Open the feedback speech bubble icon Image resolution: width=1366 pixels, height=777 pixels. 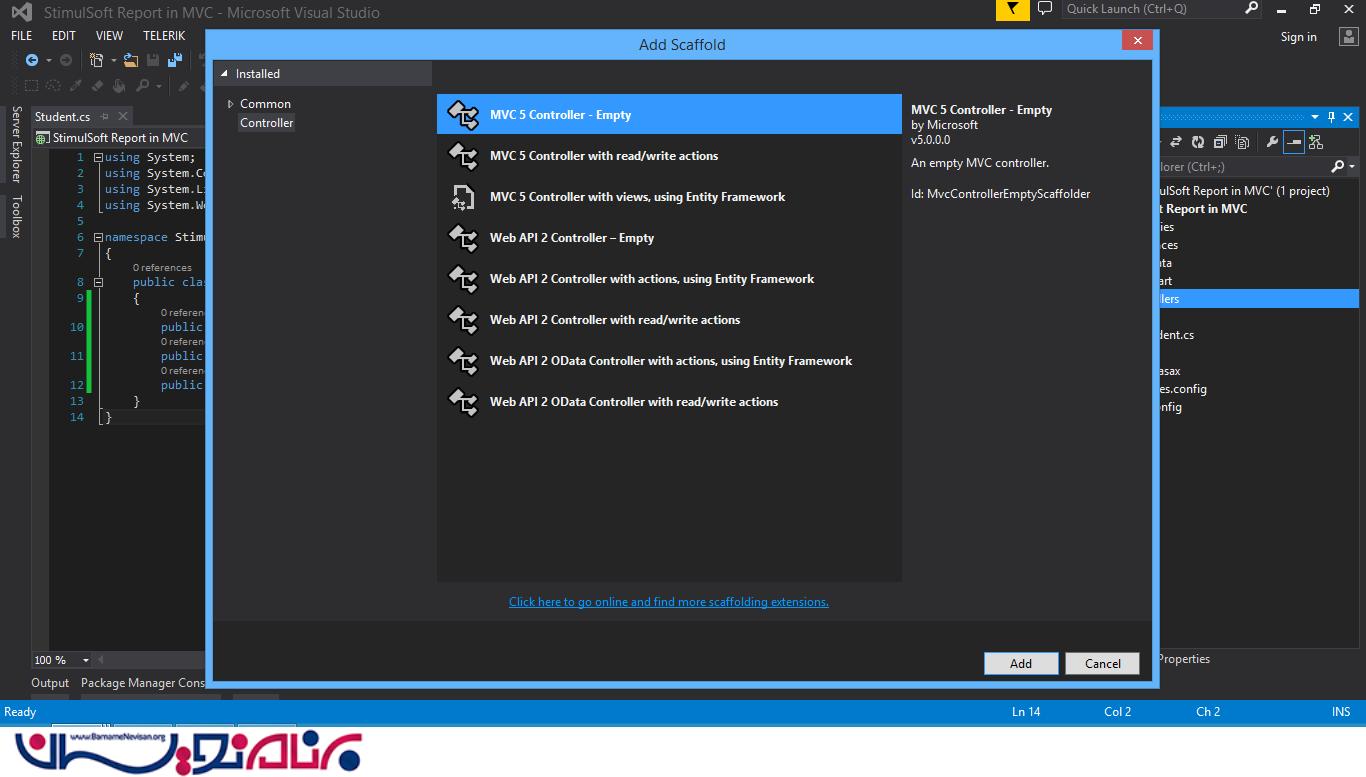click(1045, 9)
